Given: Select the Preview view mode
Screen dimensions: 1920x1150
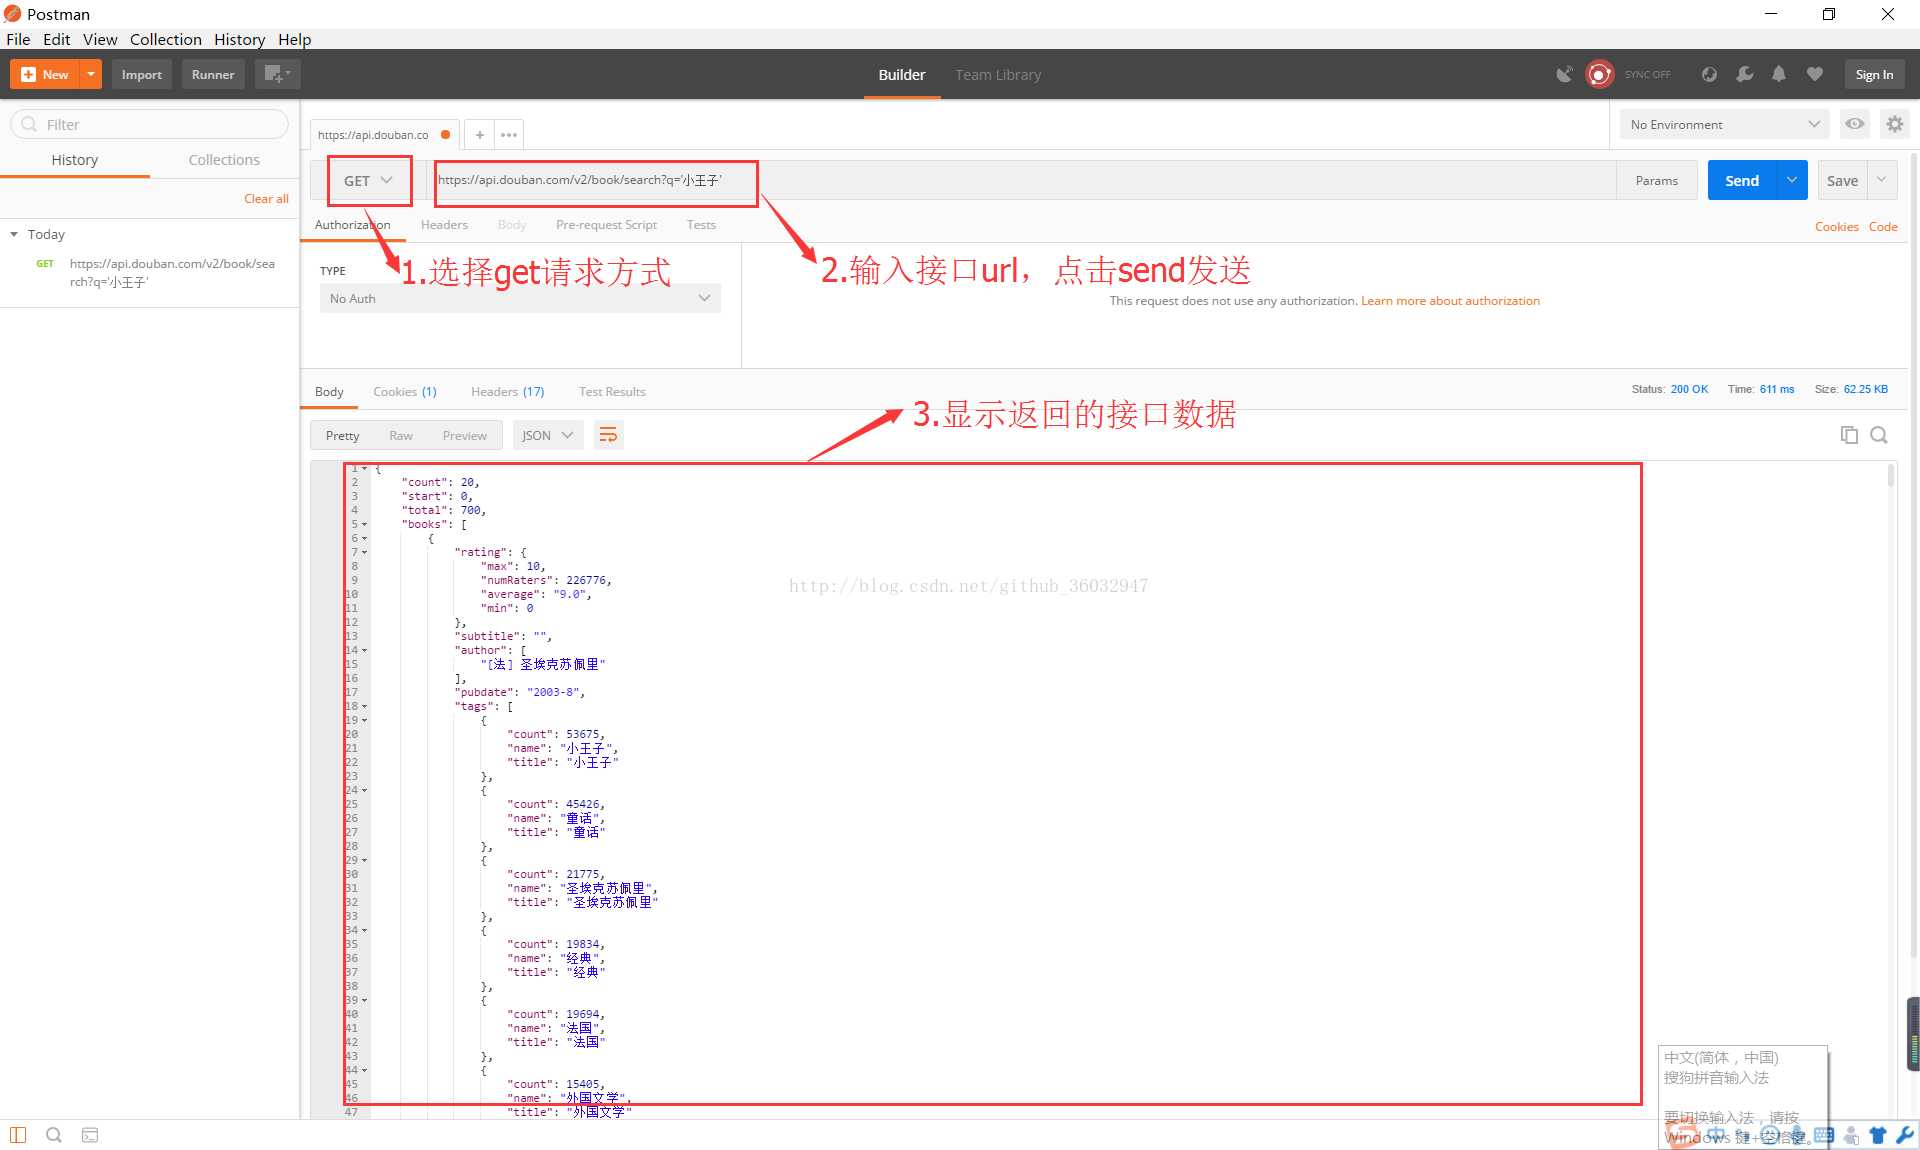Looking at the screenshot, I should (x=464, y=435).
